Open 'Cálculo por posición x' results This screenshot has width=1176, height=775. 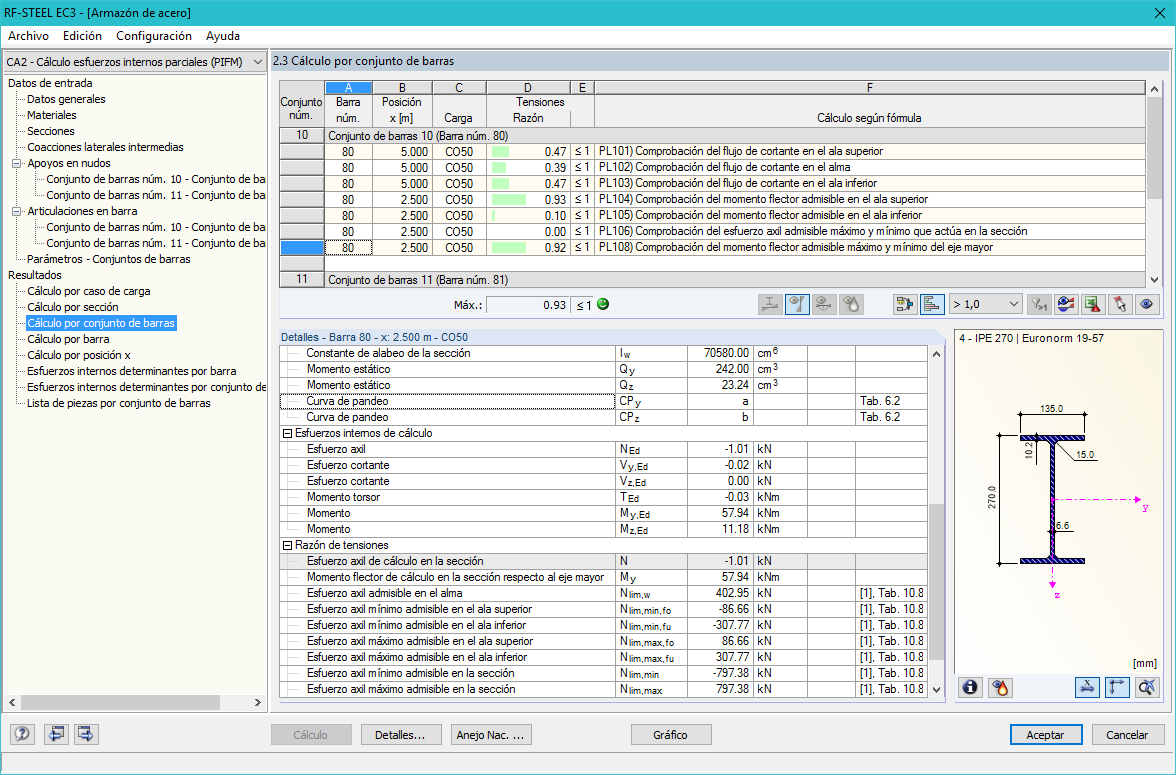(79, 356)
